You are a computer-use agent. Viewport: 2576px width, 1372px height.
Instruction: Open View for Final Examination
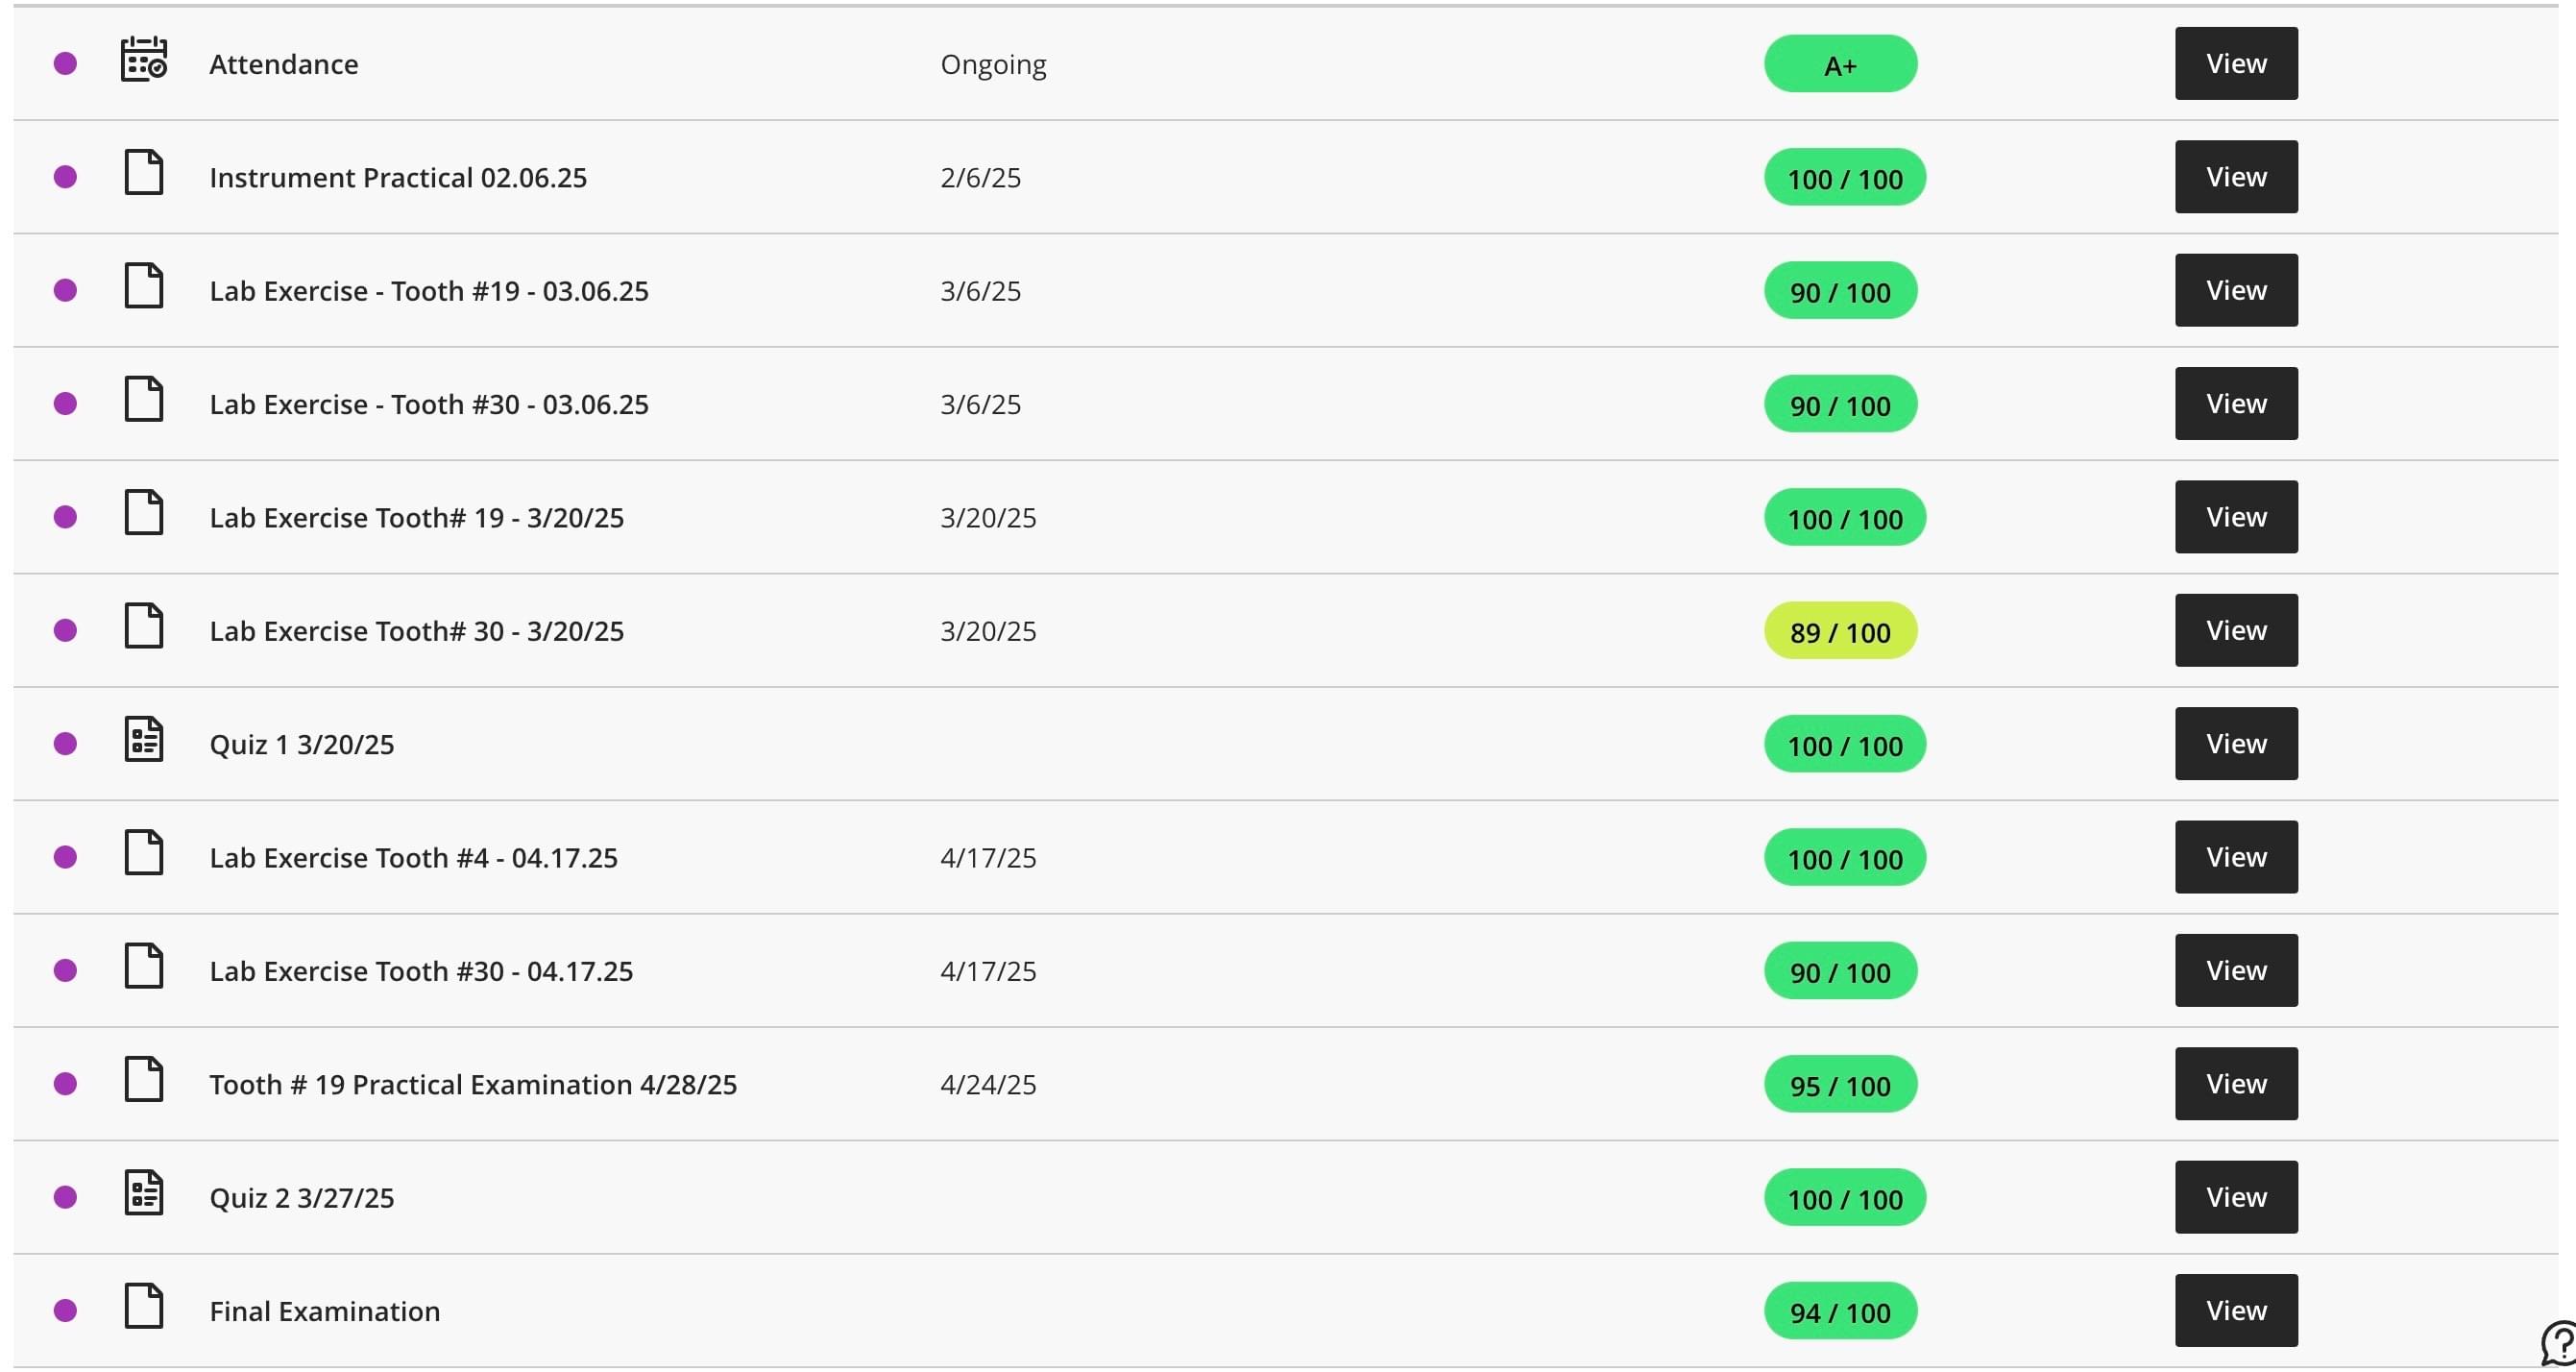2236,1311
